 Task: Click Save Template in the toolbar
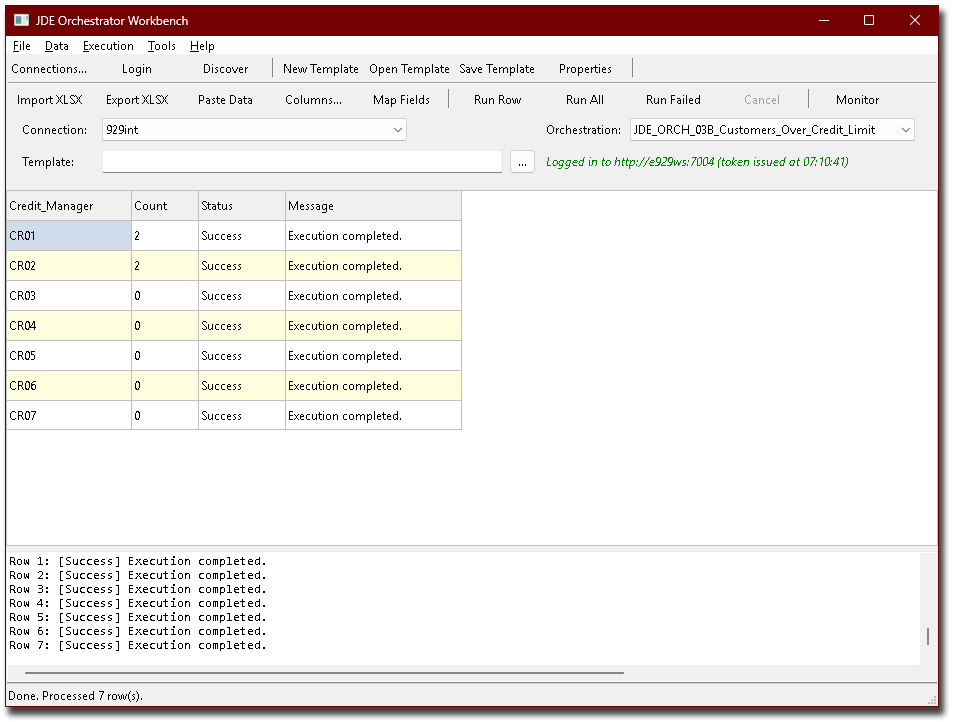coord(496,69)
